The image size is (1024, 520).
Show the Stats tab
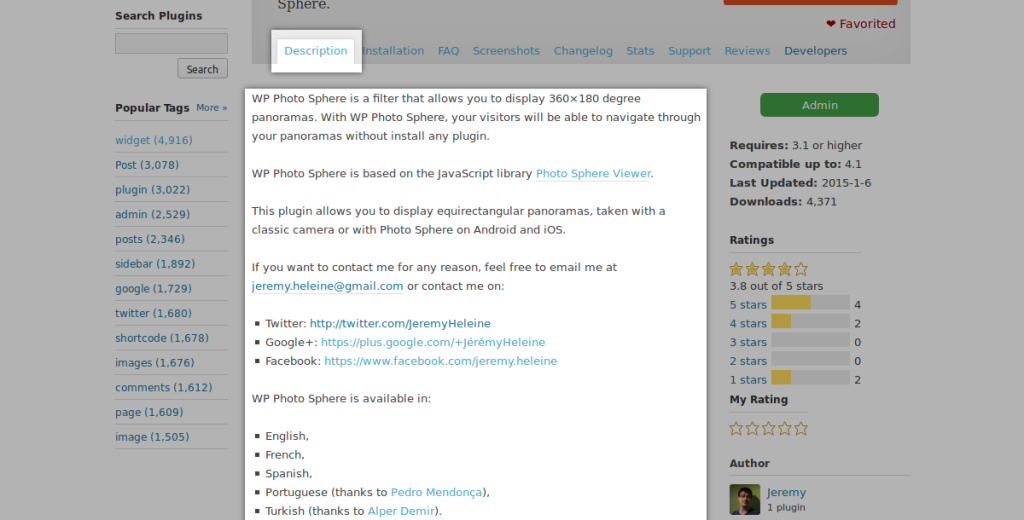click(x=640, y=51)
